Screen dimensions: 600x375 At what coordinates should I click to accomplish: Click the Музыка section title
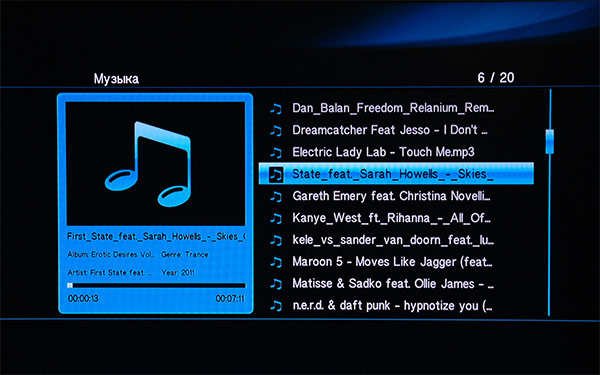click(116, 79)
